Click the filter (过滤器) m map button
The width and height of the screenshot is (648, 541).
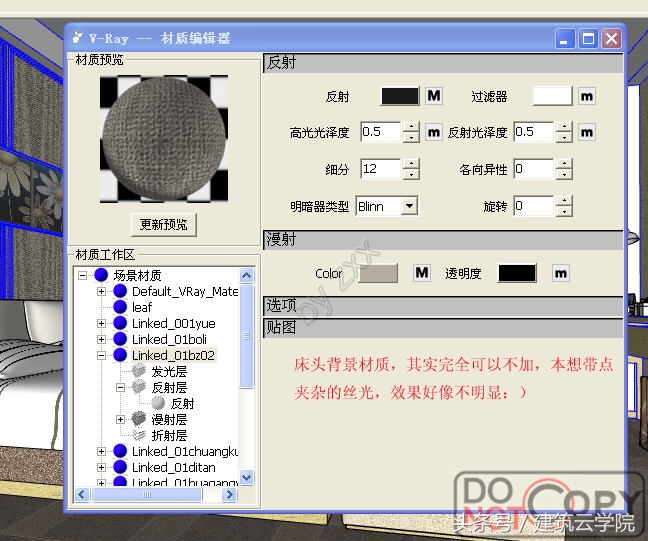(x=586, y=96)
